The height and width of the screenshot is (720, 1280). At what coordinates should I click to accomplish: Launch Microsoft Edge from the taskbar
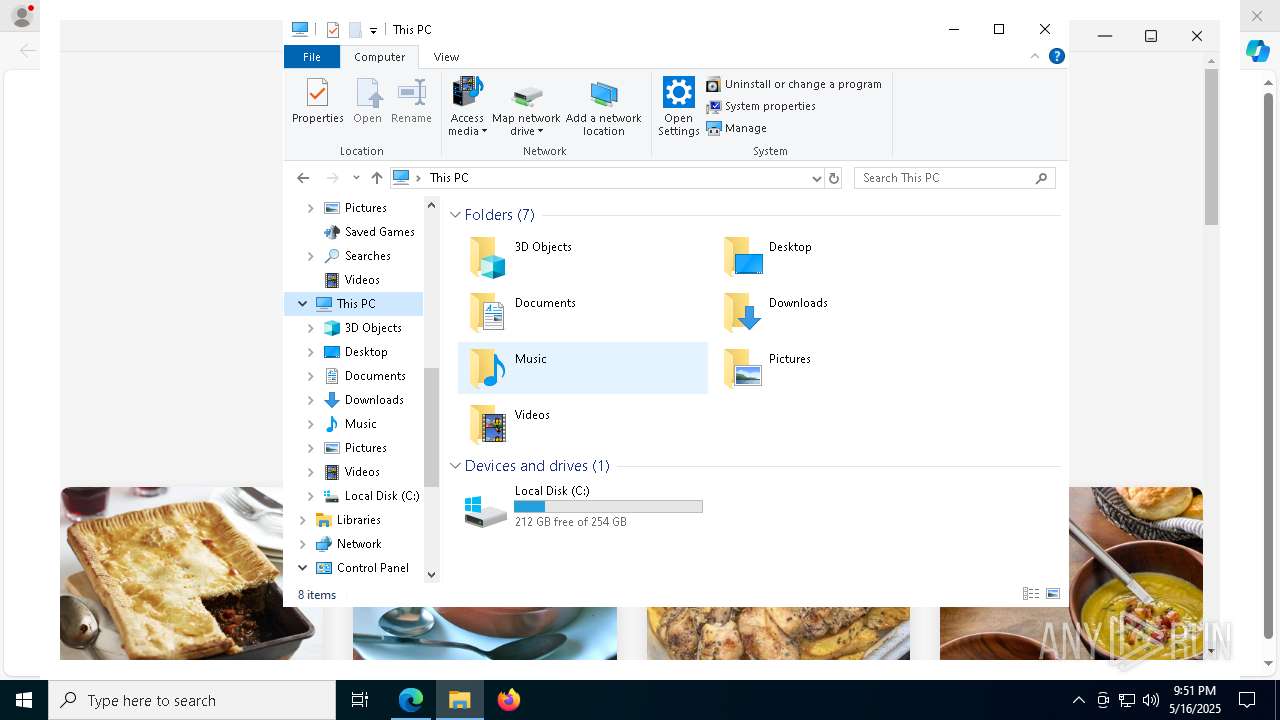[411, 700]
